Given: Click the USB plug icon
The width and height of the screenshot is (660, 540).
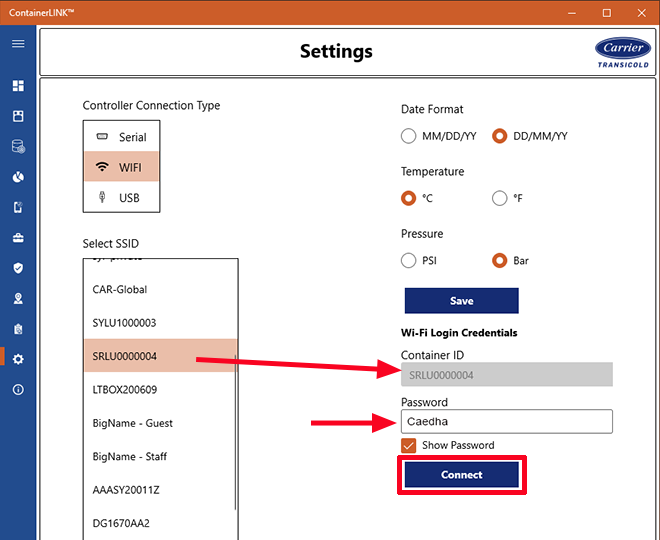Looking at the screenshot, I should click(x=102, y=197).
